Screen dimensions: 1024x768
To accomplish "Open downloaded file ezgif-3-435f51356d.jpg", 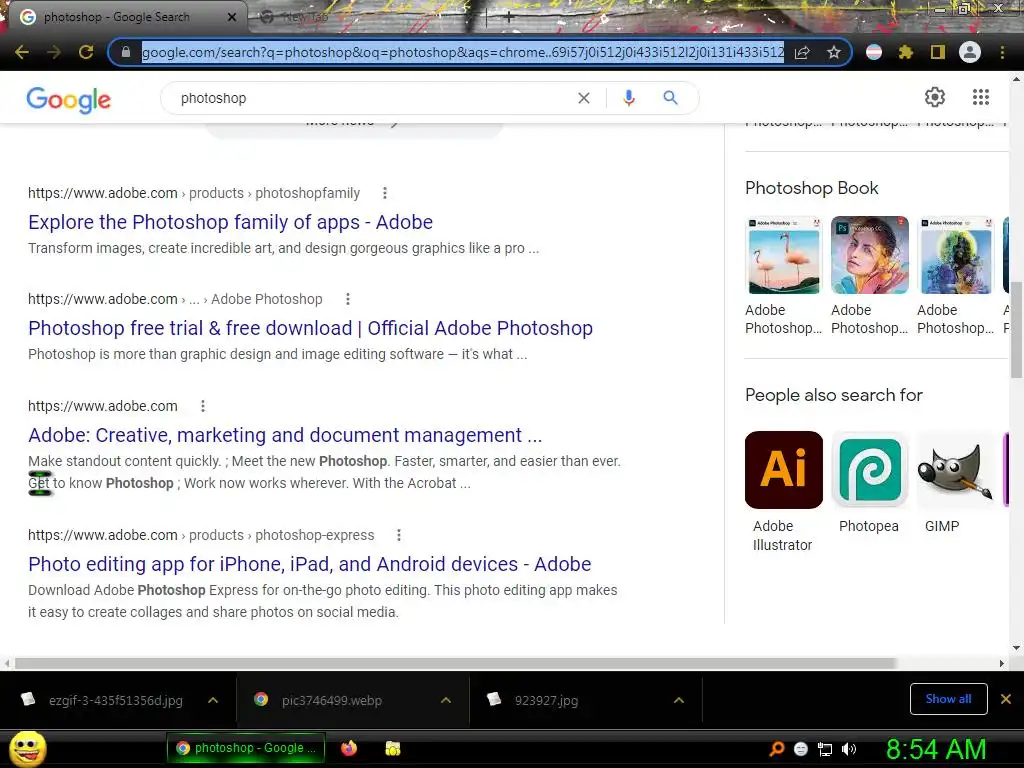I will (116, 700).
